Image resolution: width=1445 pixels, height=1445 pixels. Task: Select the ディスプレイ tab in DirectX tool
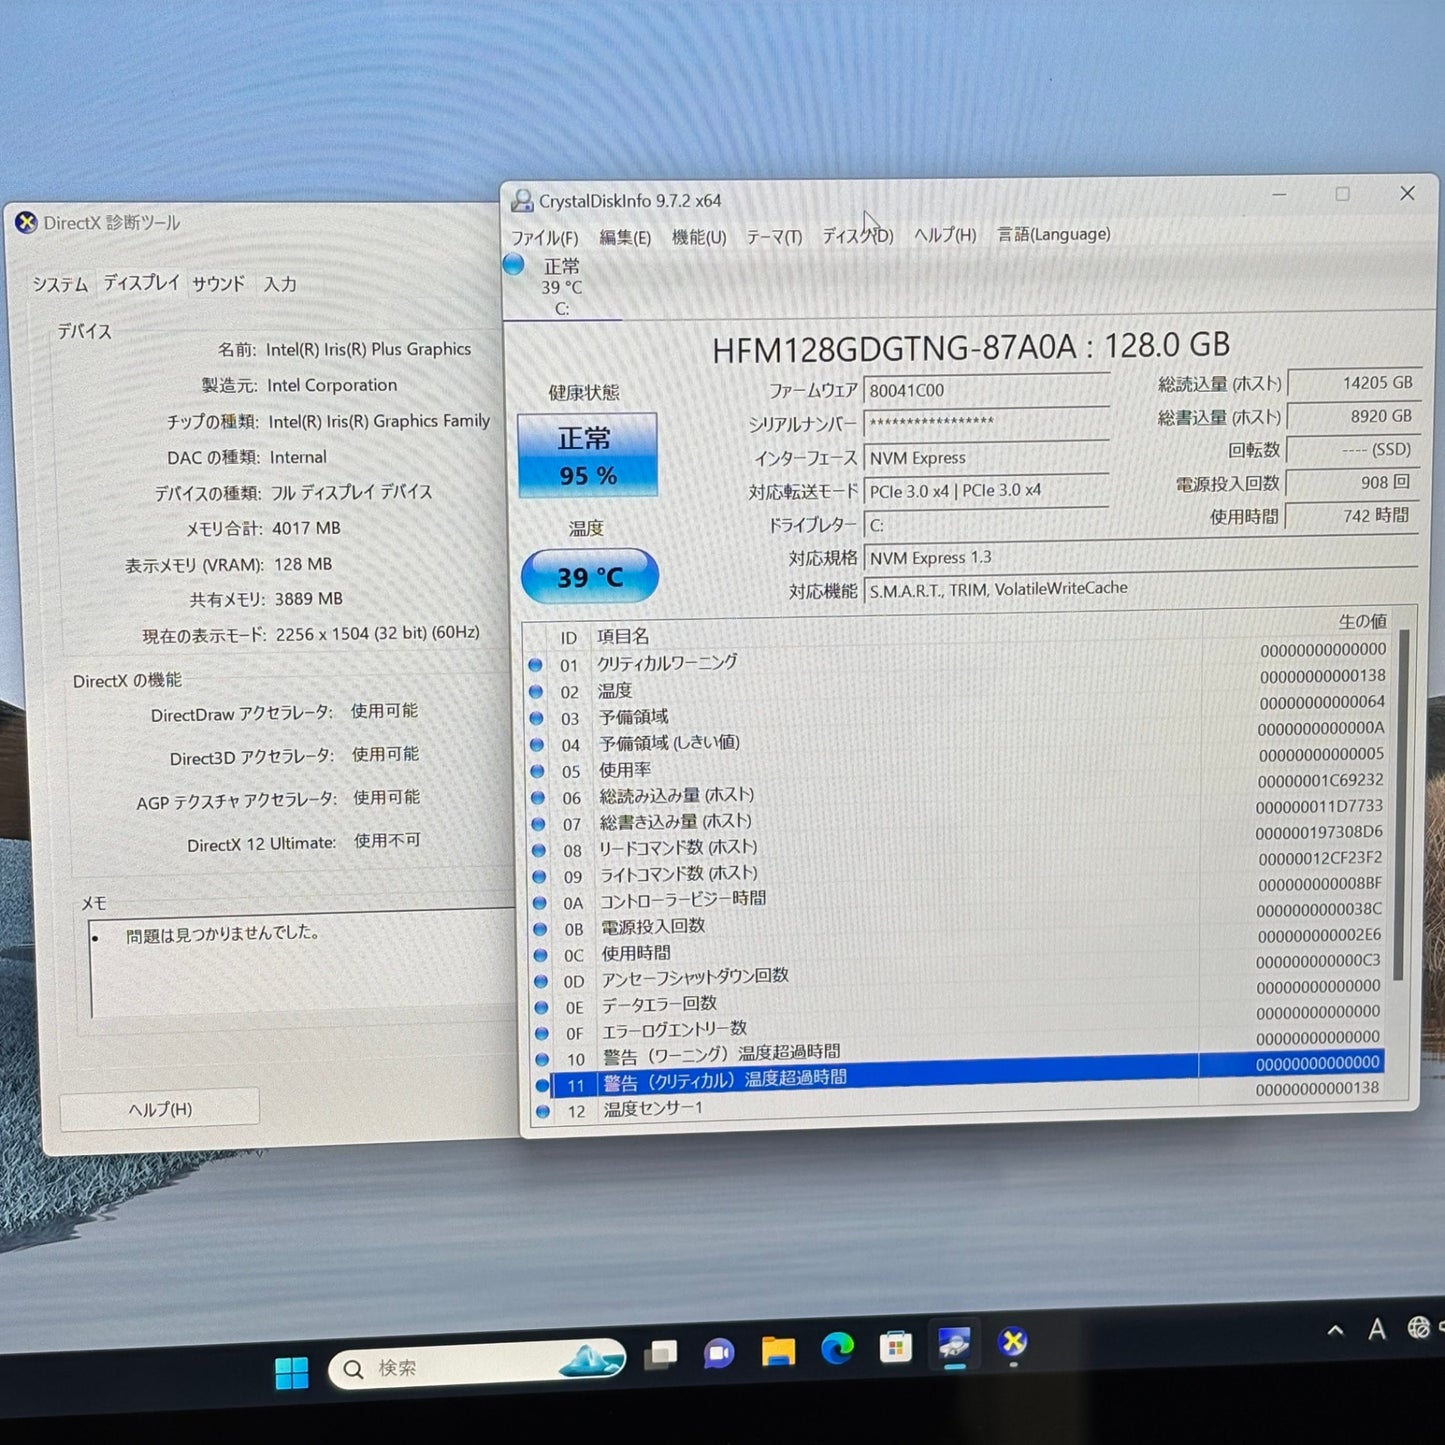click(141, 283)
